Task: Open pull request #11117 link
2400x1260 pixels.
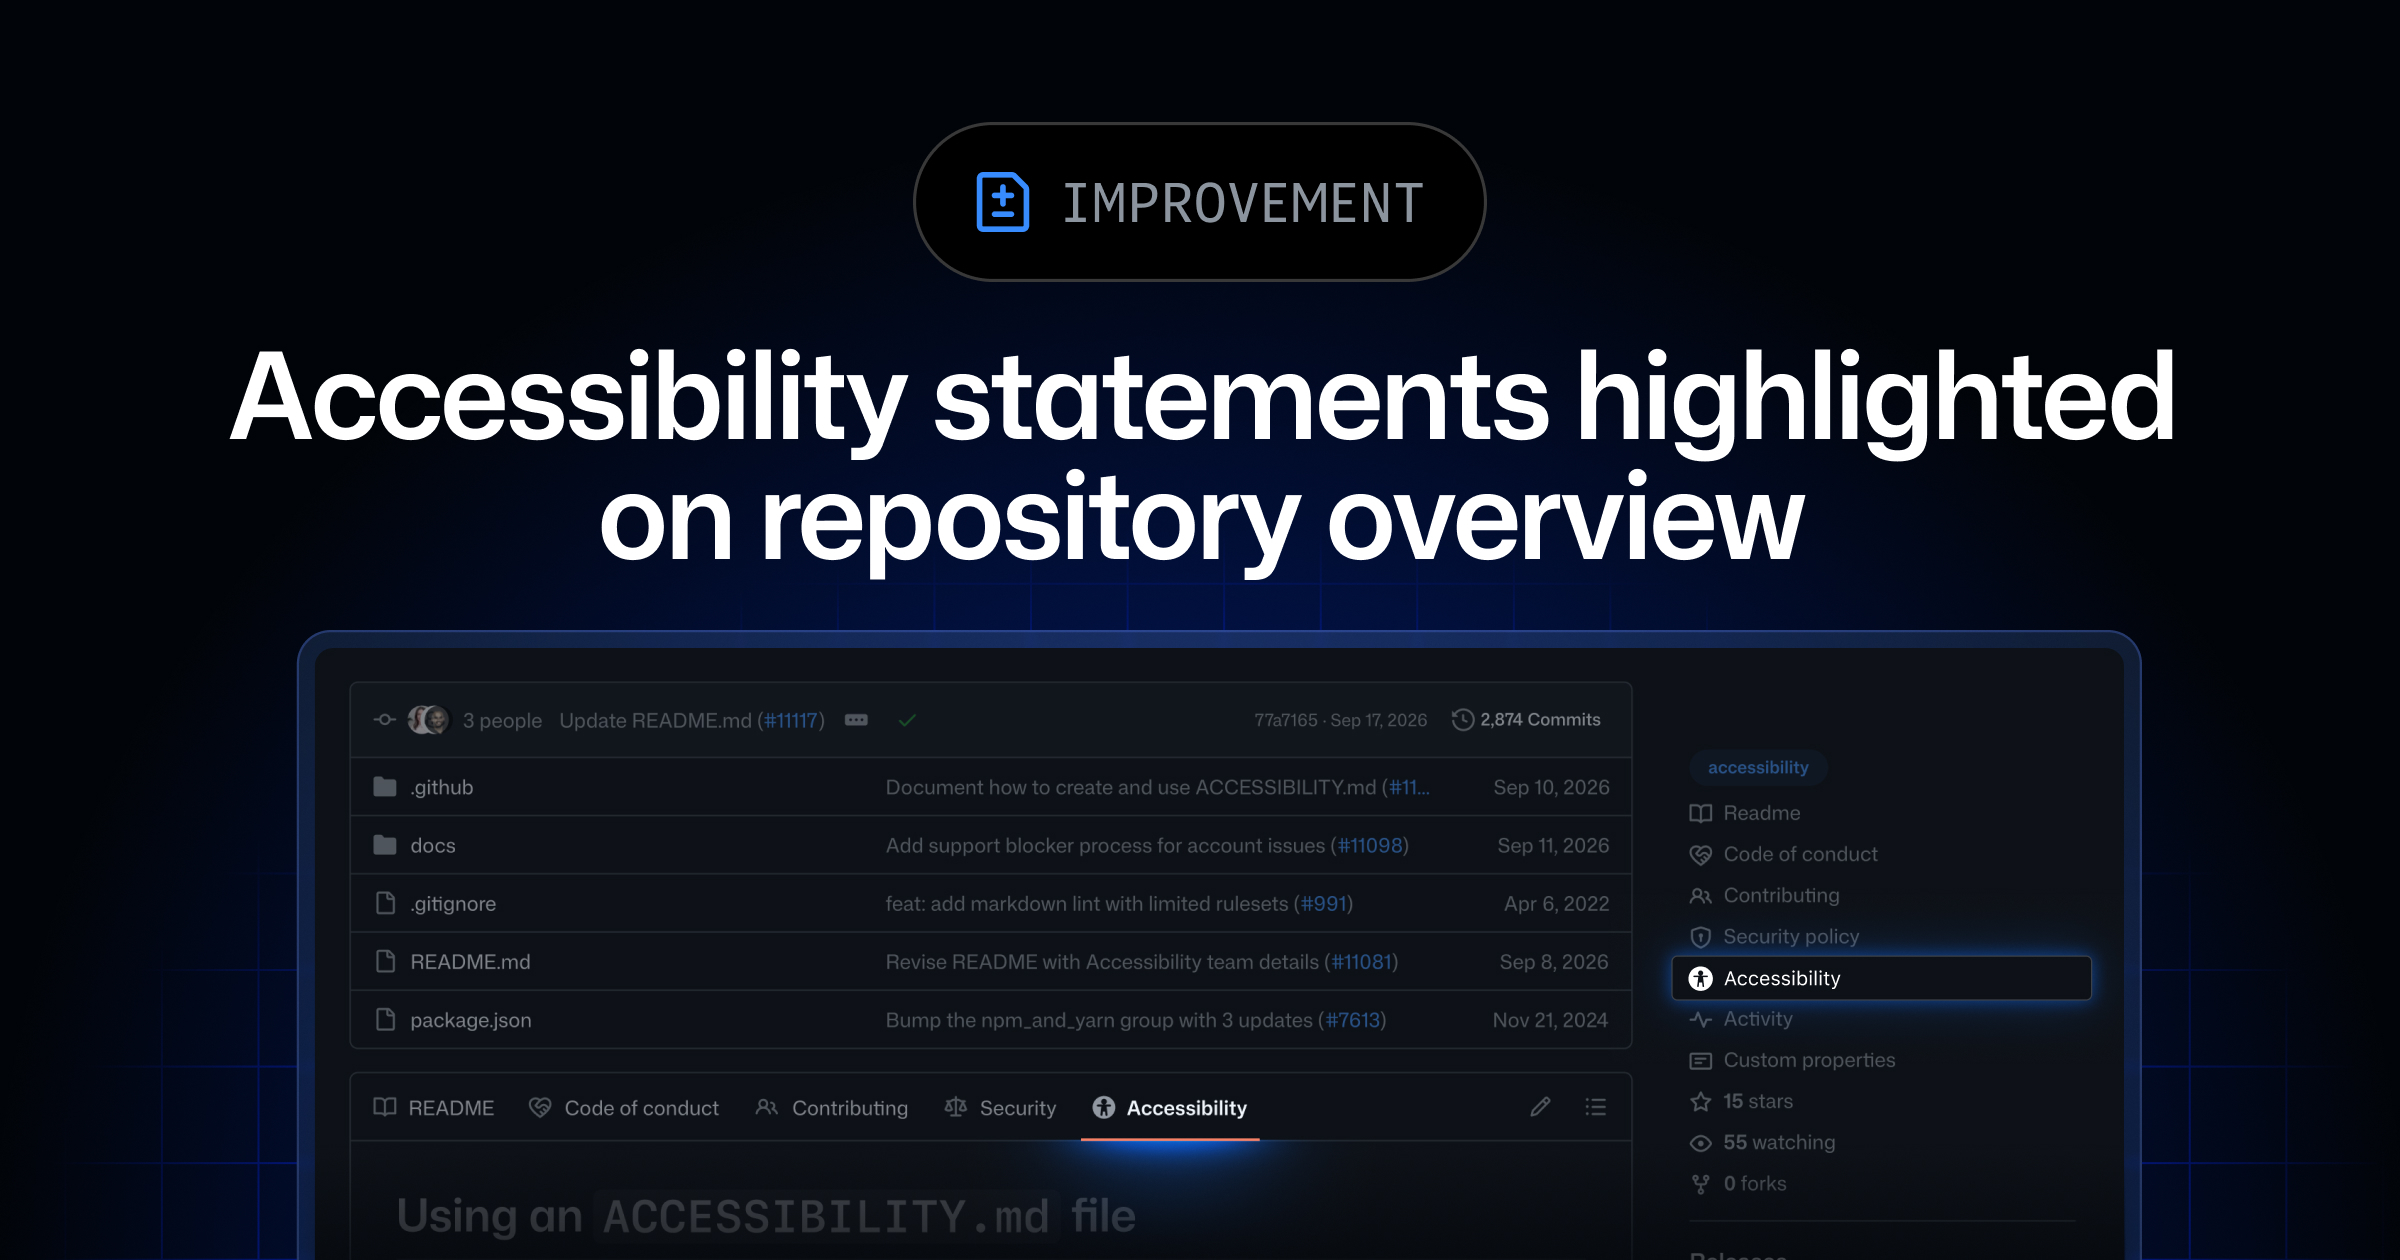Action: (791, 720)
